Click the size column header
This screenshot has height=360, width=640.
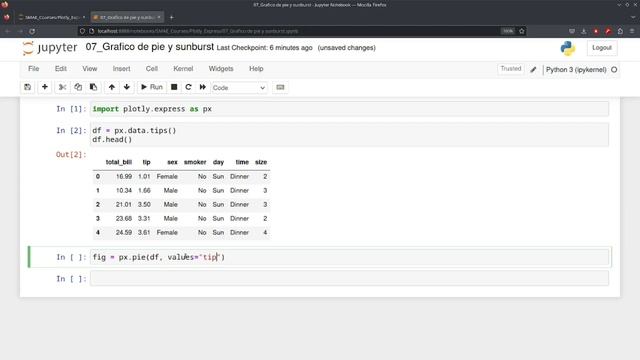click(261, 162)
